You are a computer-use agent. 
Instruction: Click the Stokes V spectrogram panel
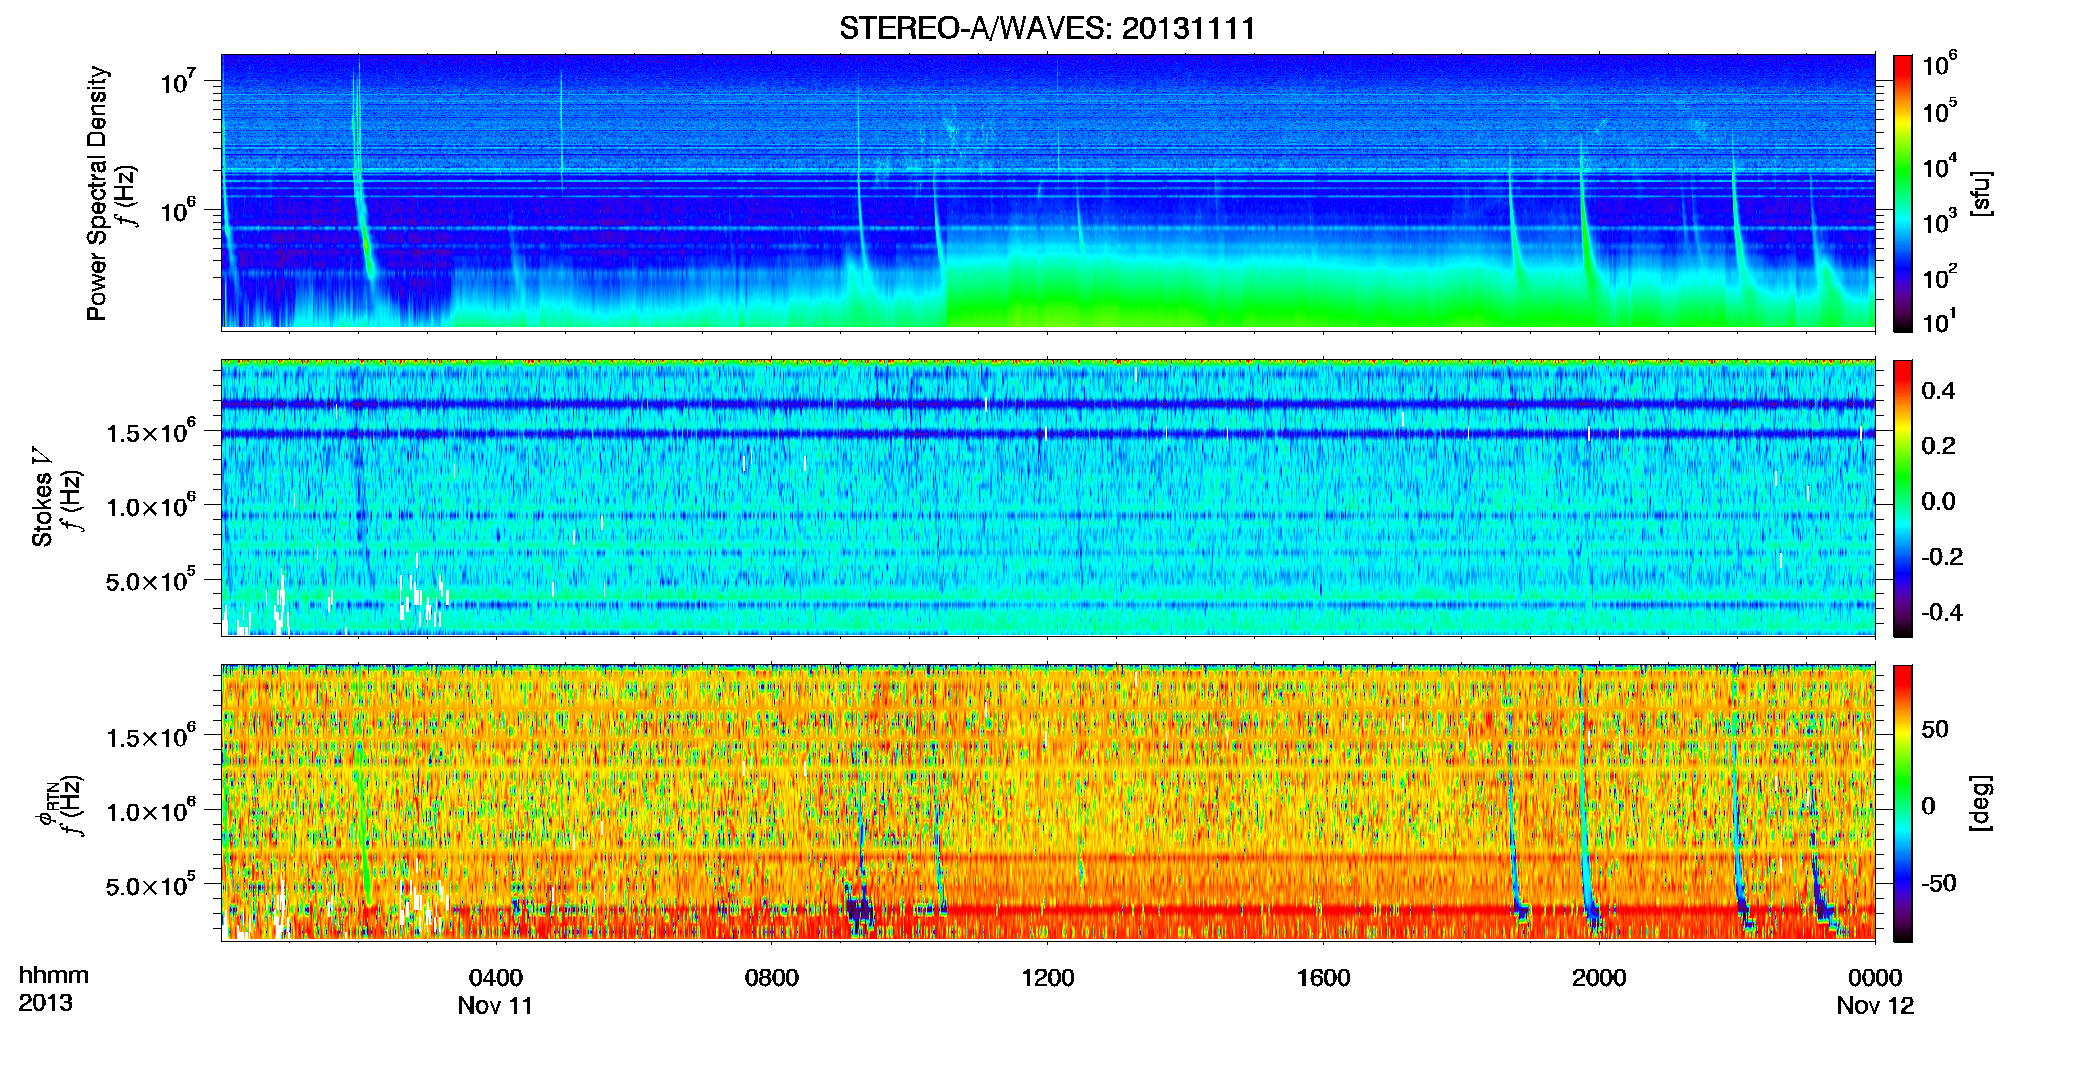[x=1048, y=497]
